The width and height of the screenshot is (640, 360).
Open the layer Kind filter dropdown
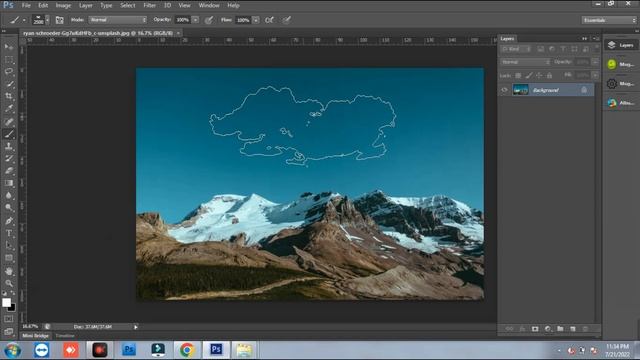click(516, 49)
